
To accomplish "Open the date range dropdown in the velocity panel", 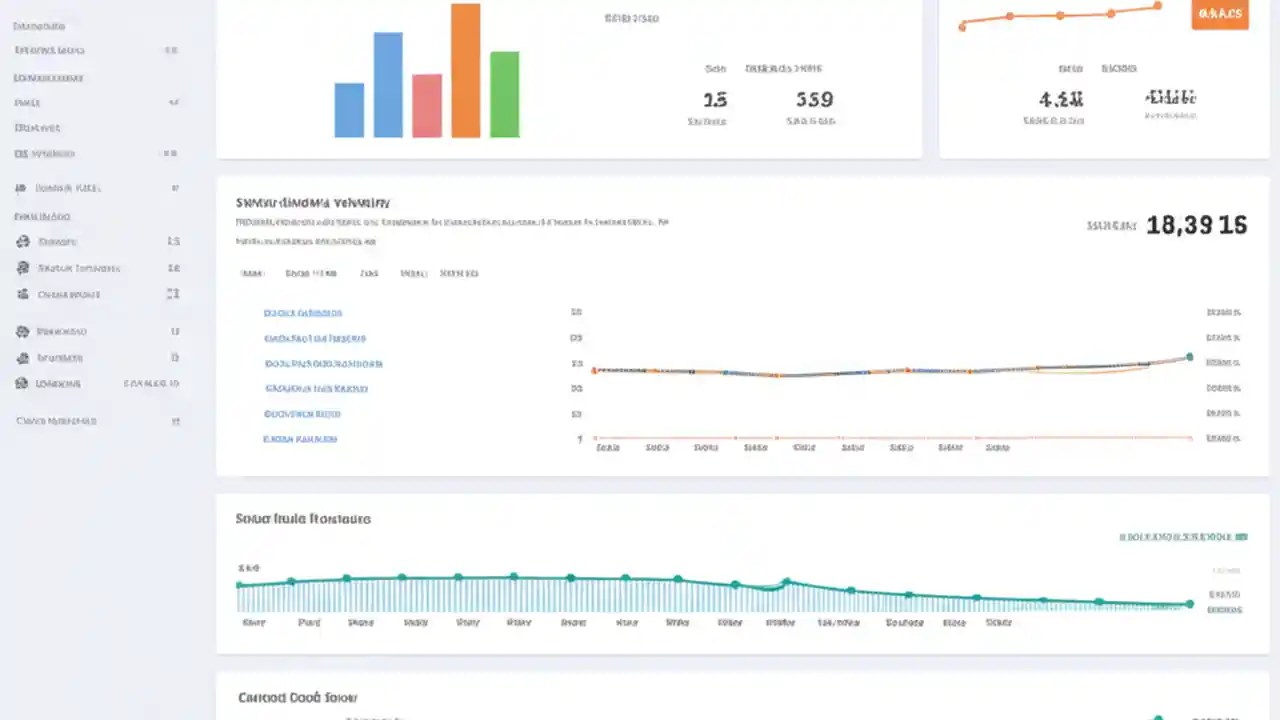I will point(310,273).
